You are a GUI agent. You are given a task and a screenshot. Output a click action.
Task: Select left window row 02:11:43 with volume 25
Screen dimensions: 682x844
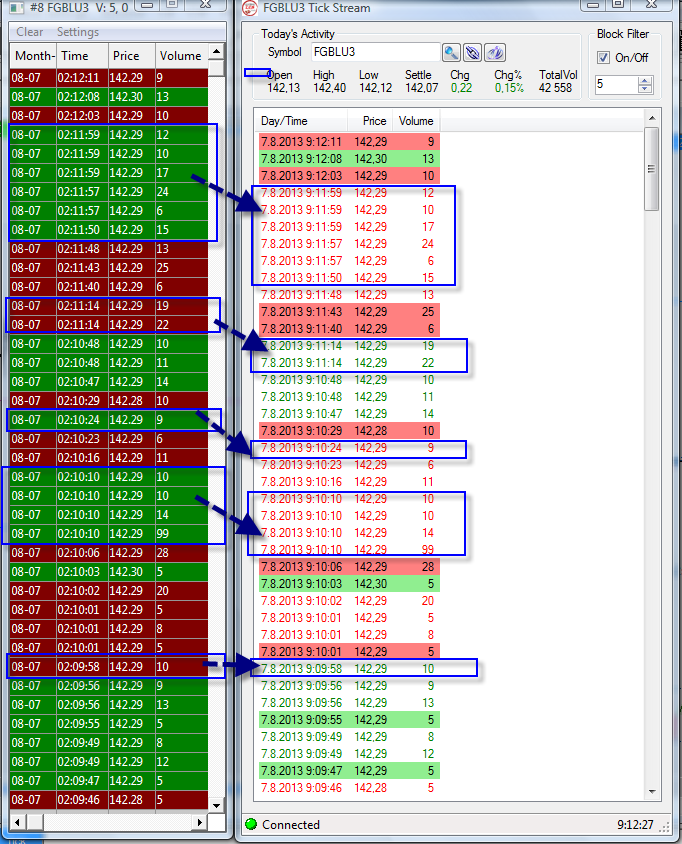pyautogui.click(x=109, y=268)
